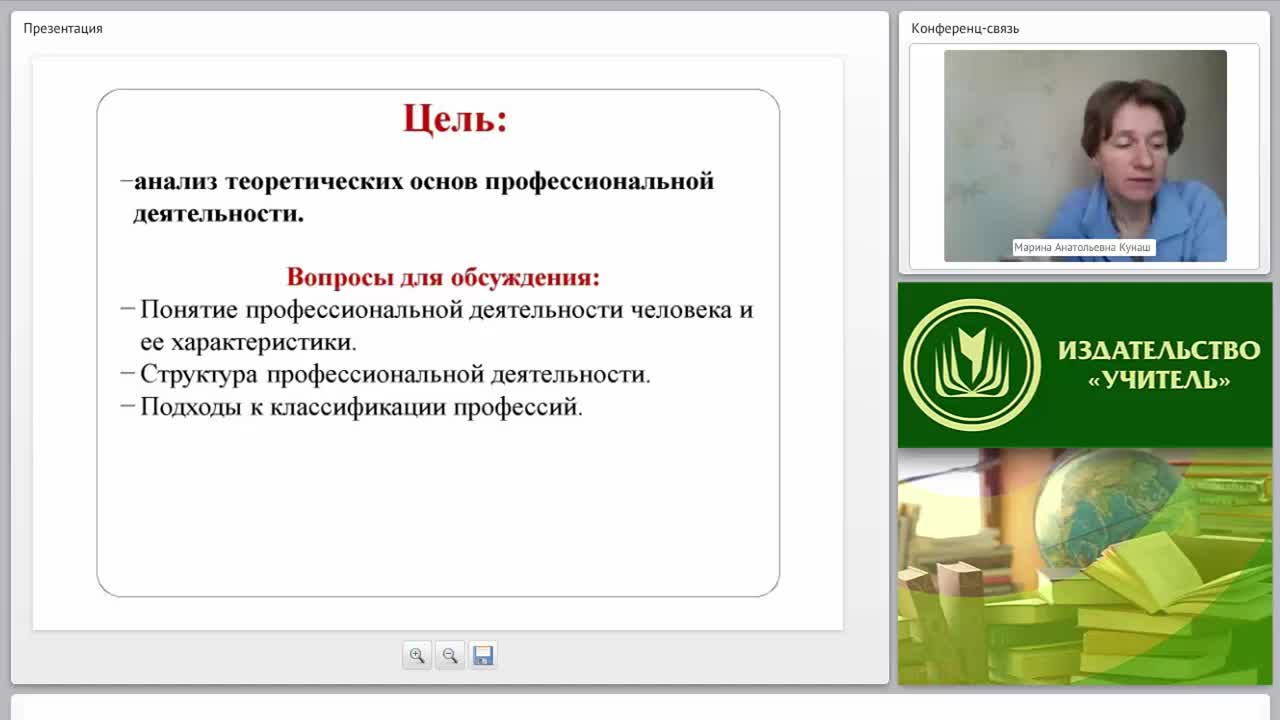The image size is (1280, 720).
Task: Select the Конференц-связь panel title
Action: pyautogui.click(x=965, y=28)
